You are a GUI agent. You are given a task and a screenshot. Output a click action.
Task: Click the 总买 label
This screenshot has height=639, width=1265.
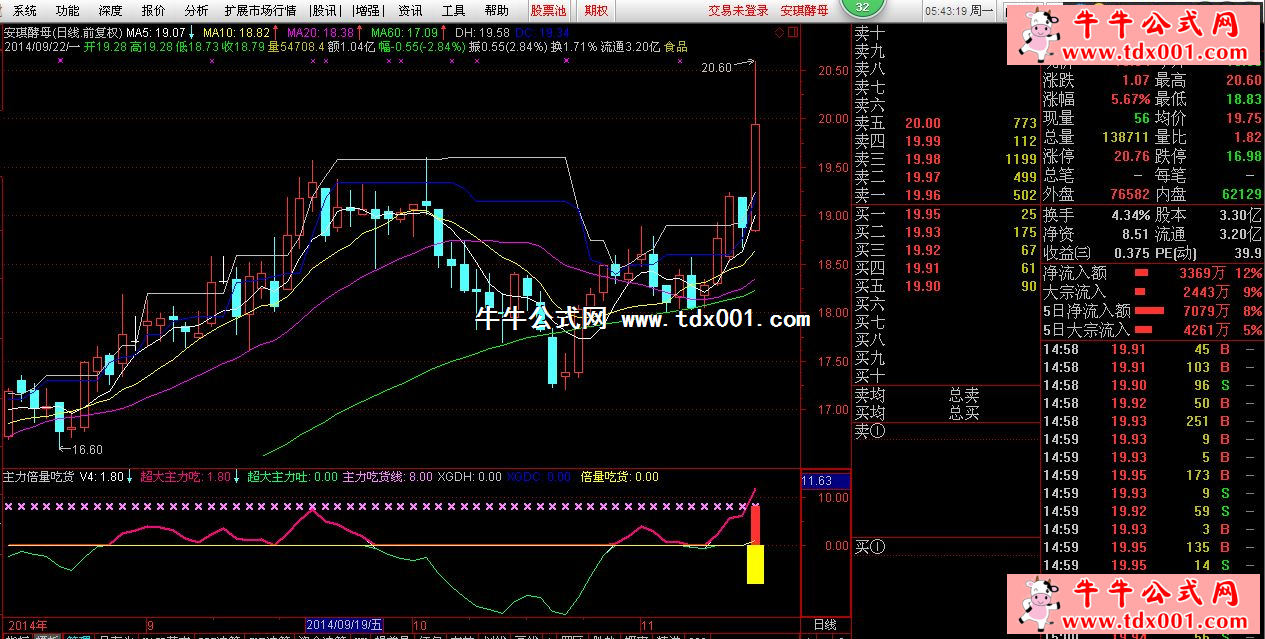click(964, 412)
